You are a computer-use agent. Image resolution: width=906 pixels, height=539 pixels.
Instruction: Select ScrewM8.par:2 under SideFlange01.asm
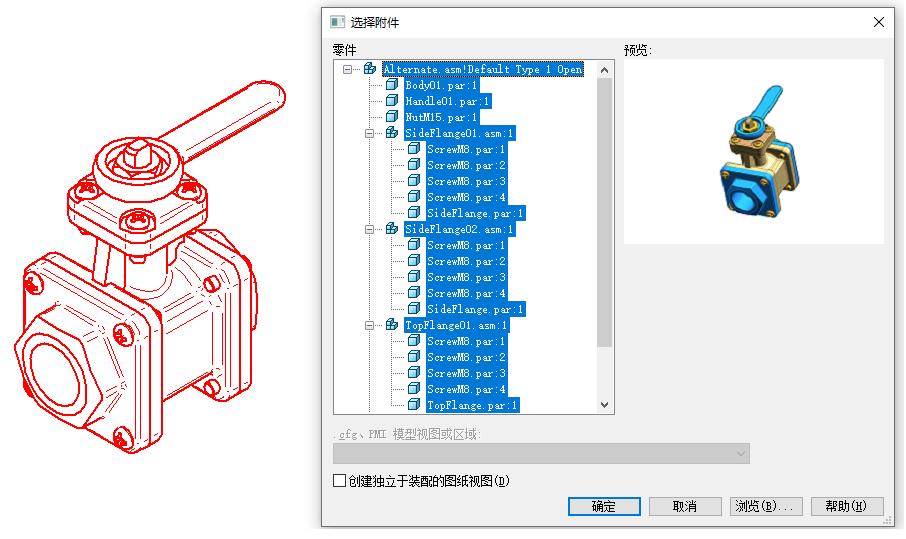[466, 165]
